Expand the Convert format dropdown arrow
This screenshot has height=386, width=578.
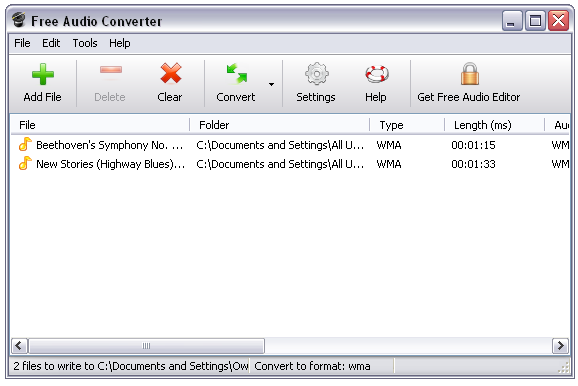click(271, 84)
